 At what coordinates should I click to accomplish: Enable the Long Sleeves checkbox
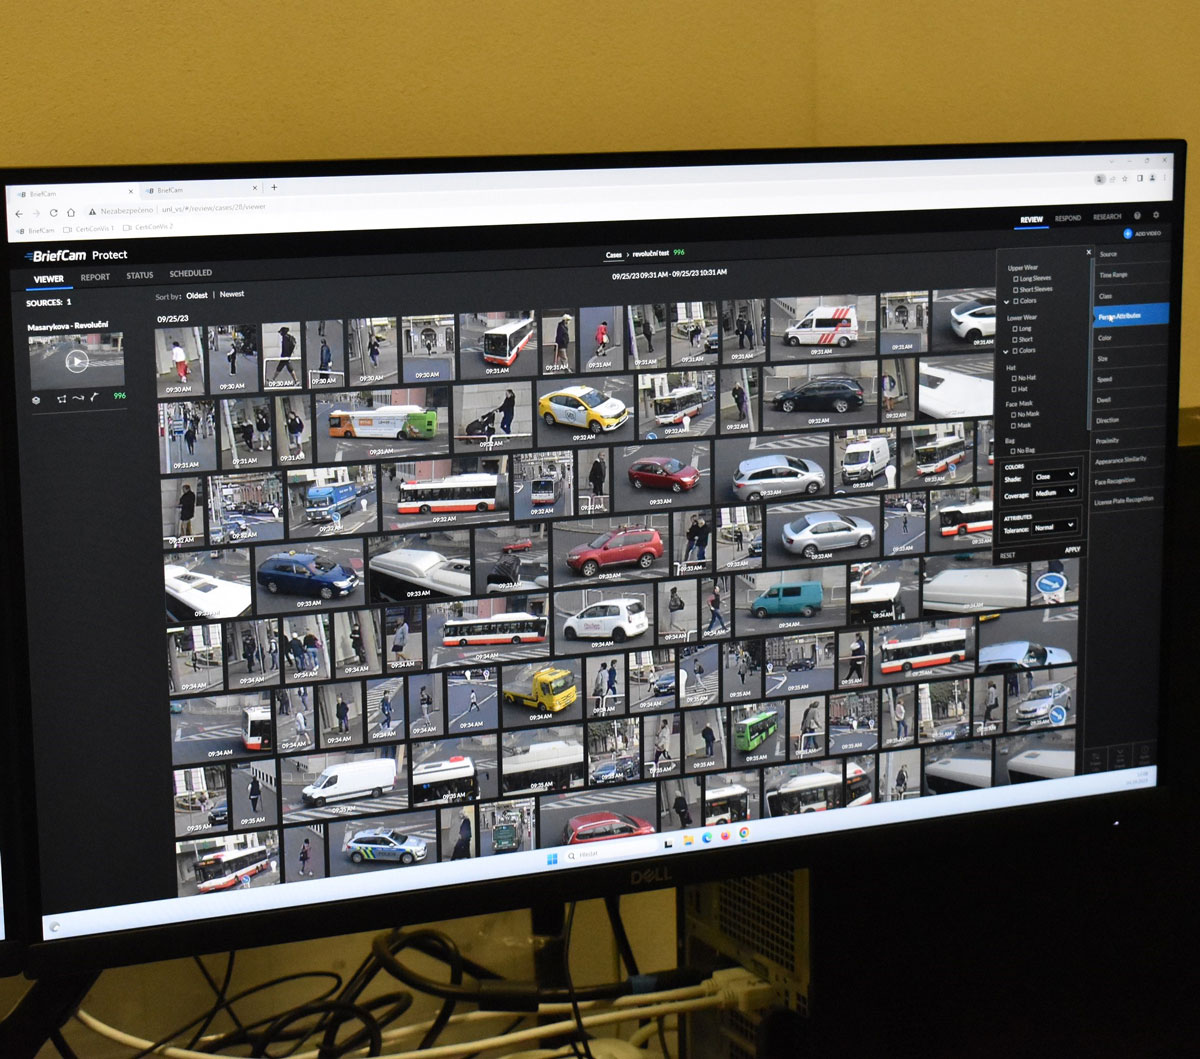coord(1016,279)
